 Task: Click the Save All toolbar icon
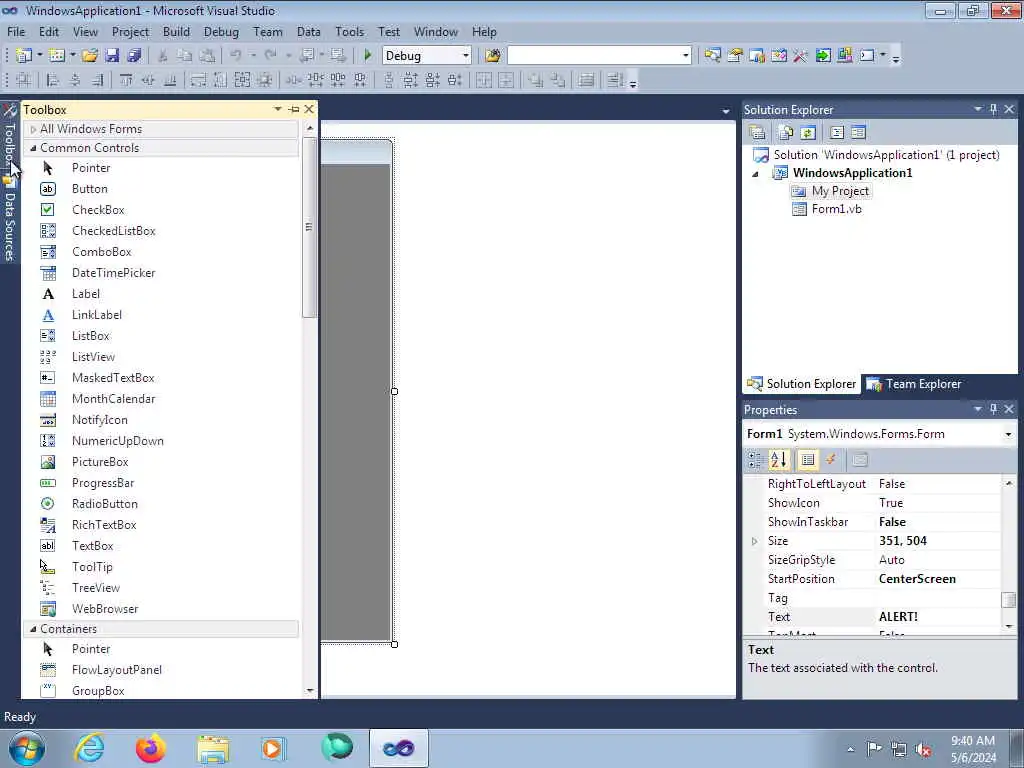pos(135,56)
